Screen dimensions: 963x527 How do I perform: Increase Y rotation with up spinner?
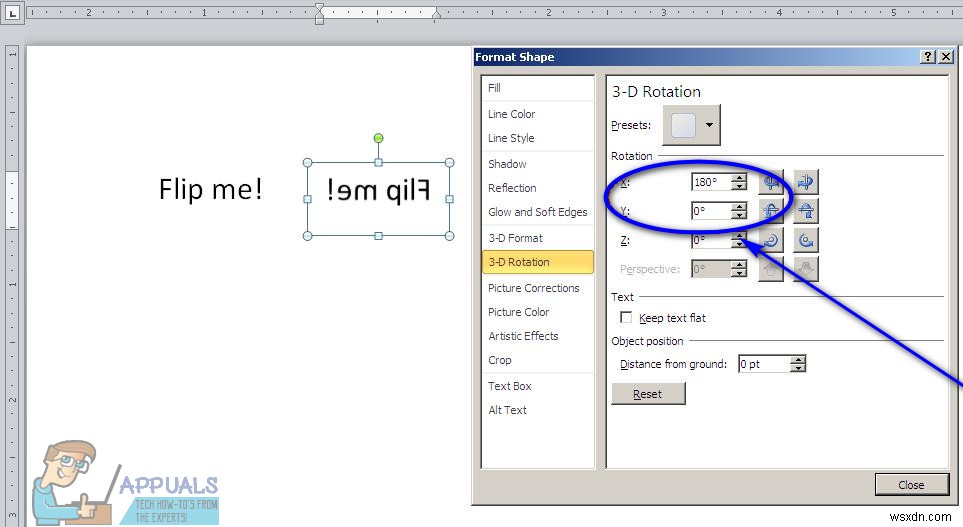click(x=739, y=206)
